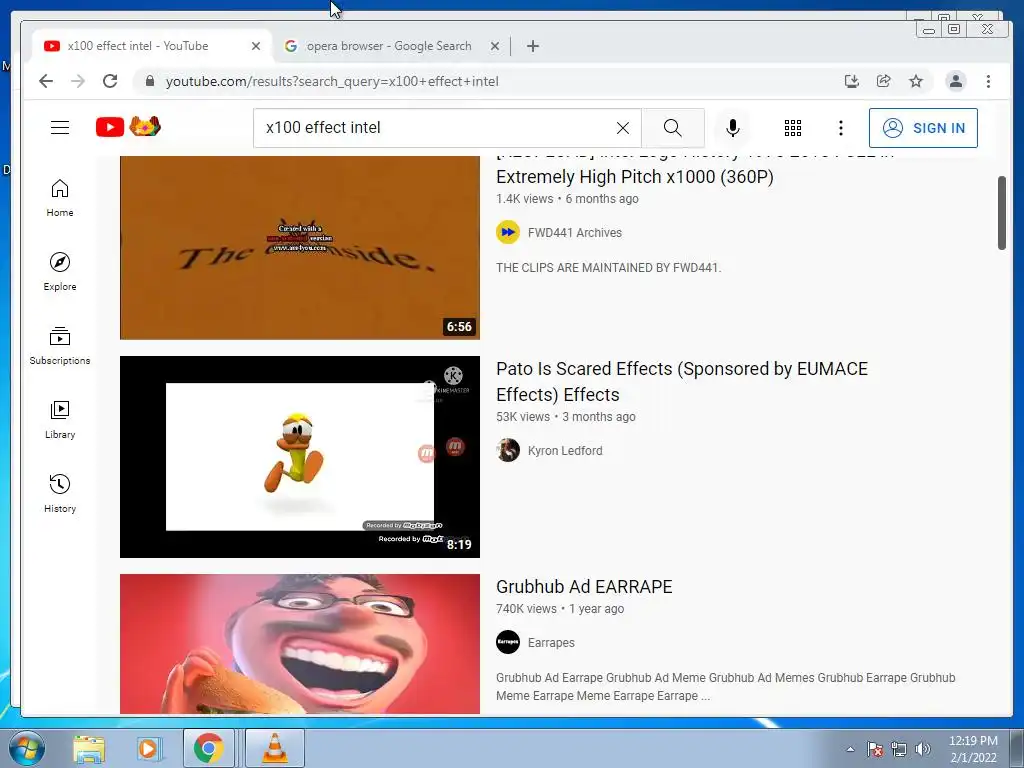
Task: Click Earrapes channel avatar
Action: [508, 643]
